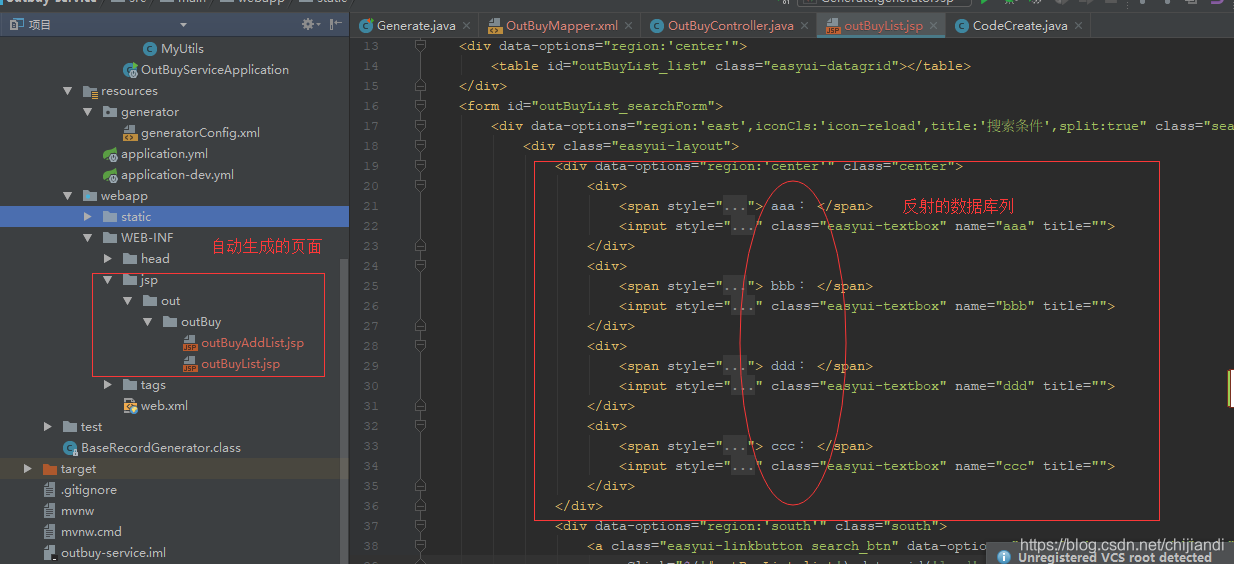Click the OutBuyServiceApplication Spring class icon
The image size is (1234, 564).
click(130, 70)
